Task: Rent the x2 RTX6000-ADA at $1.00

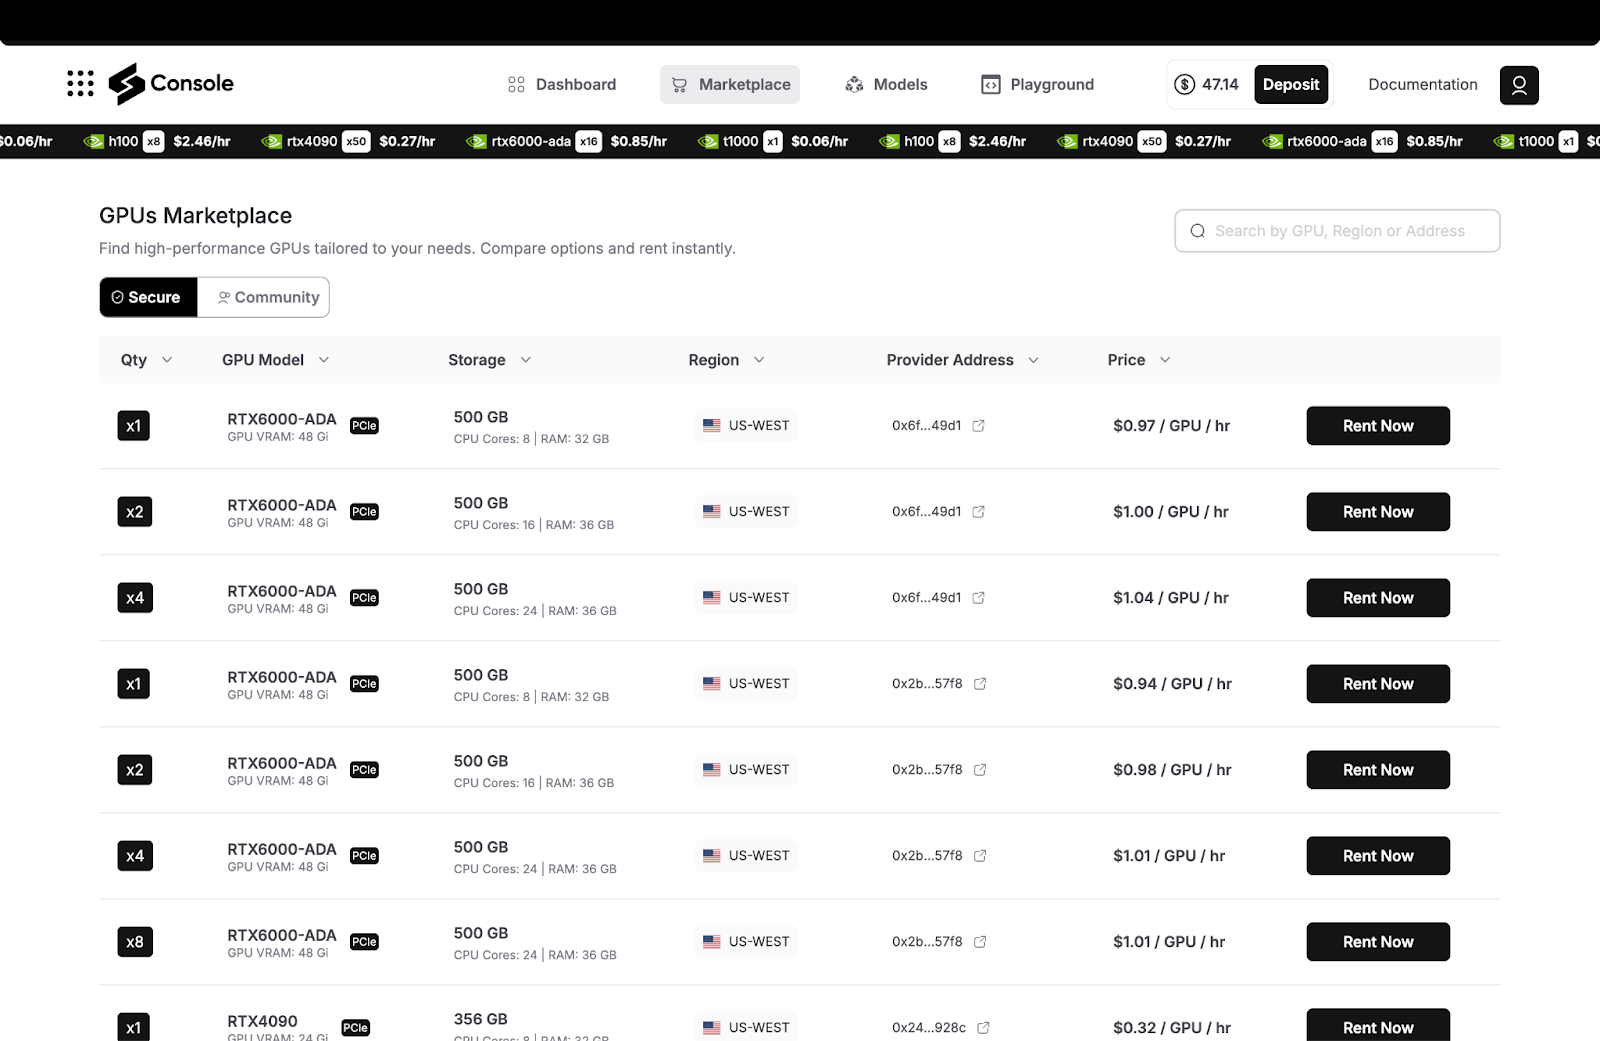Action: click(x=1377, y=512)
